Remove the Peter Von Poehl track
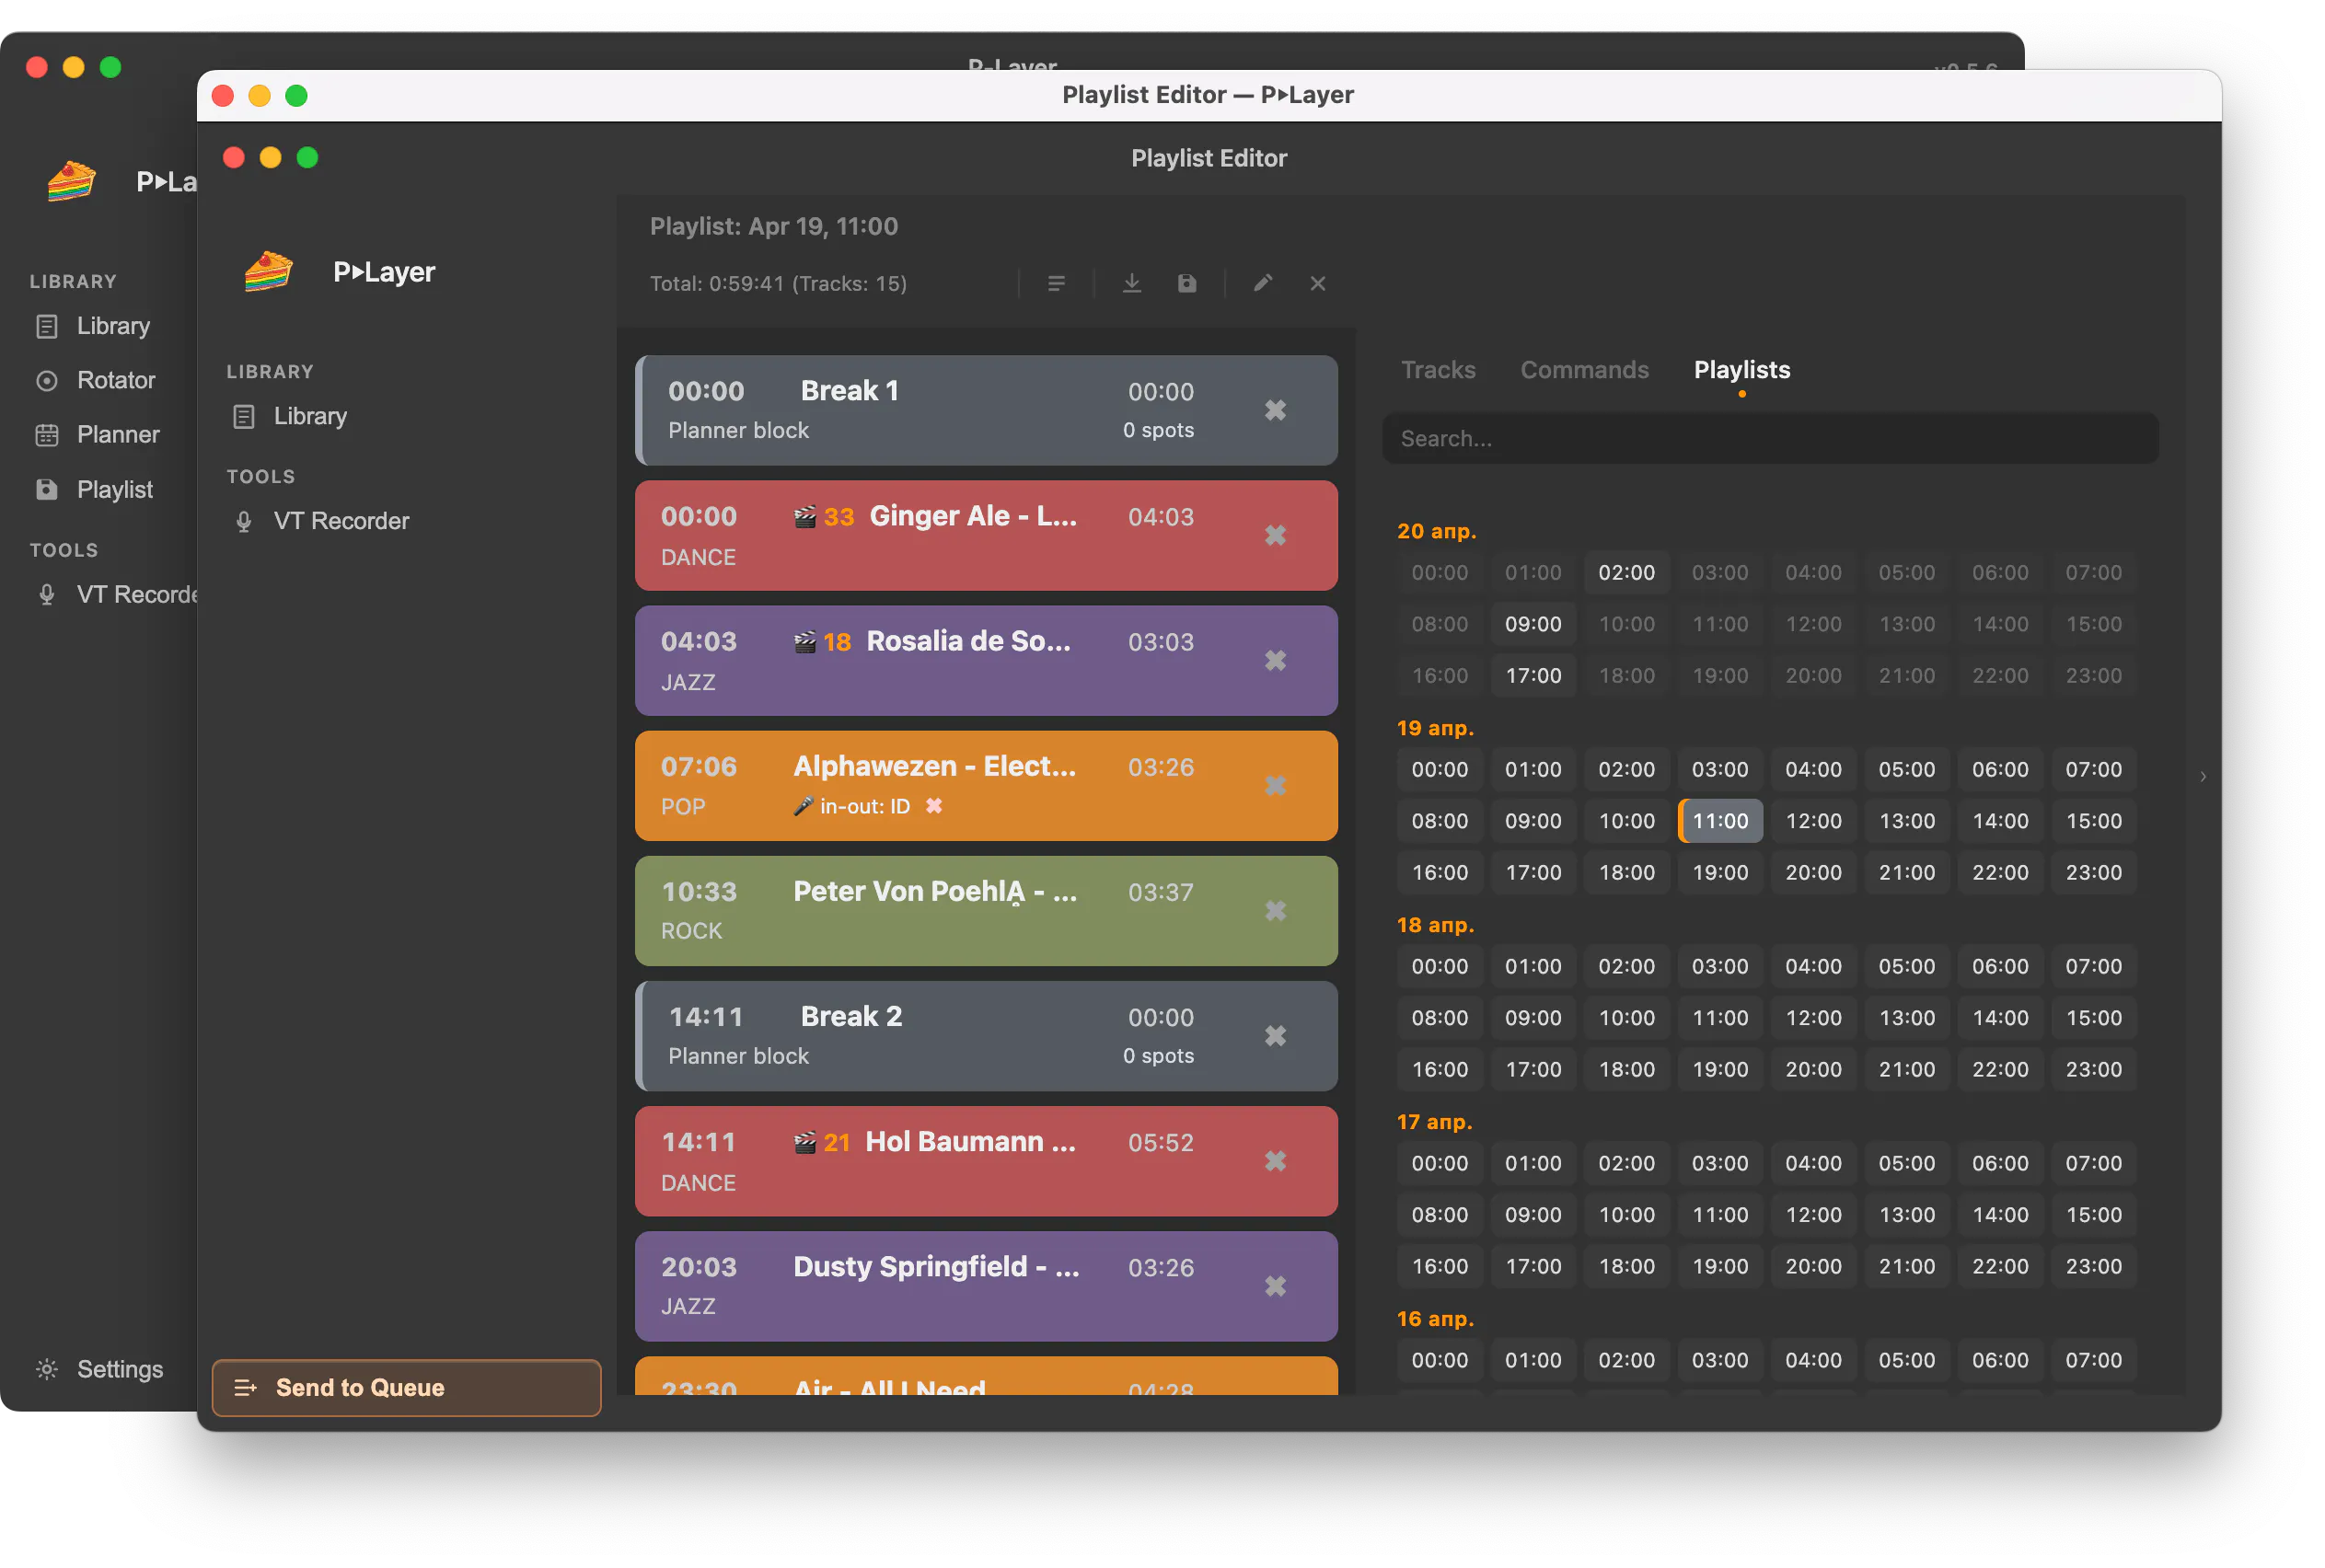This screenshot has height=1568, width=2325. [1275, 910]
